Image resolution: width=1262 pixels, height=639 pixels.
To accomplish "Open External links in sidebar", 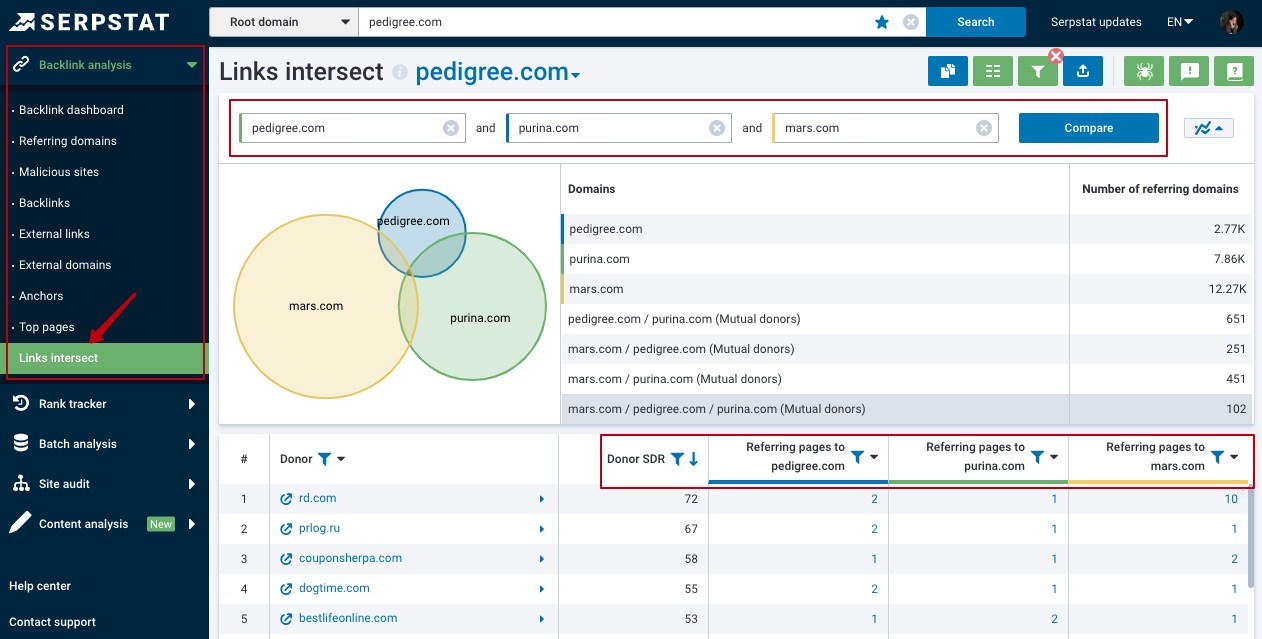I will pyautogui.click(x=54, y=234).
